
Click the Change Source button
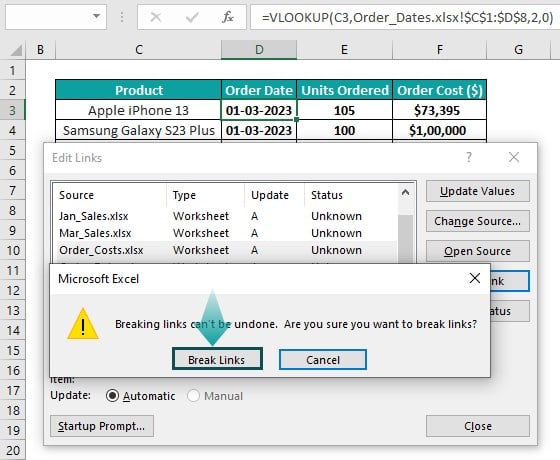coord(478,221)
